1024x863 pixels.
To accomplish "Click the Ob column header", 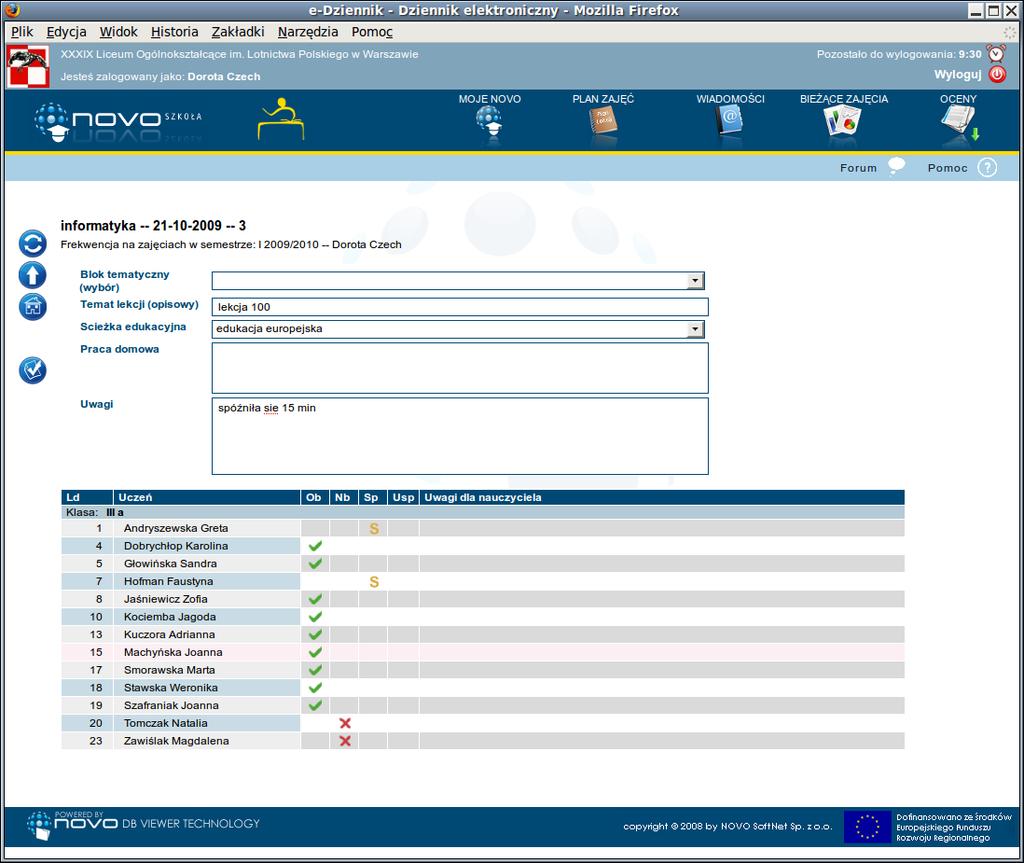I will pos(314,497).
